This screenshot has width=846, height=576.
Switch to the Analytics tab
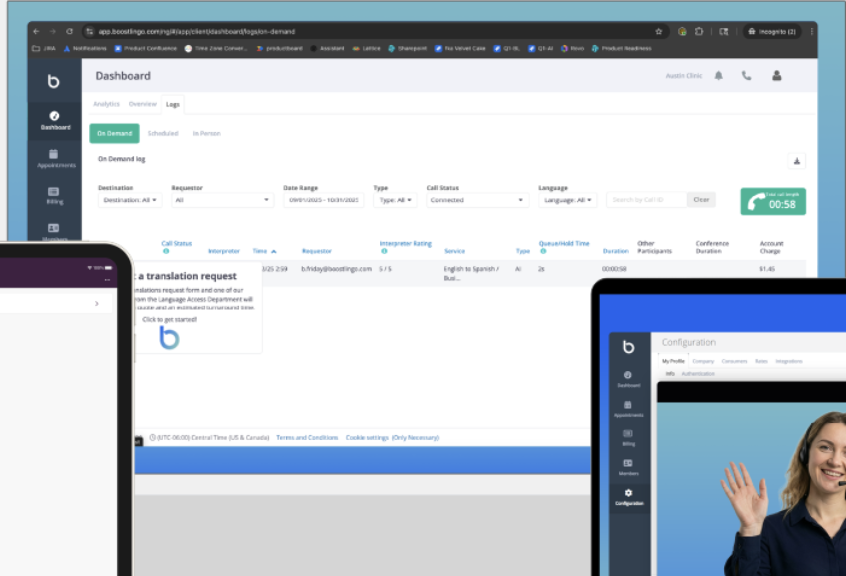click(106, 104)
